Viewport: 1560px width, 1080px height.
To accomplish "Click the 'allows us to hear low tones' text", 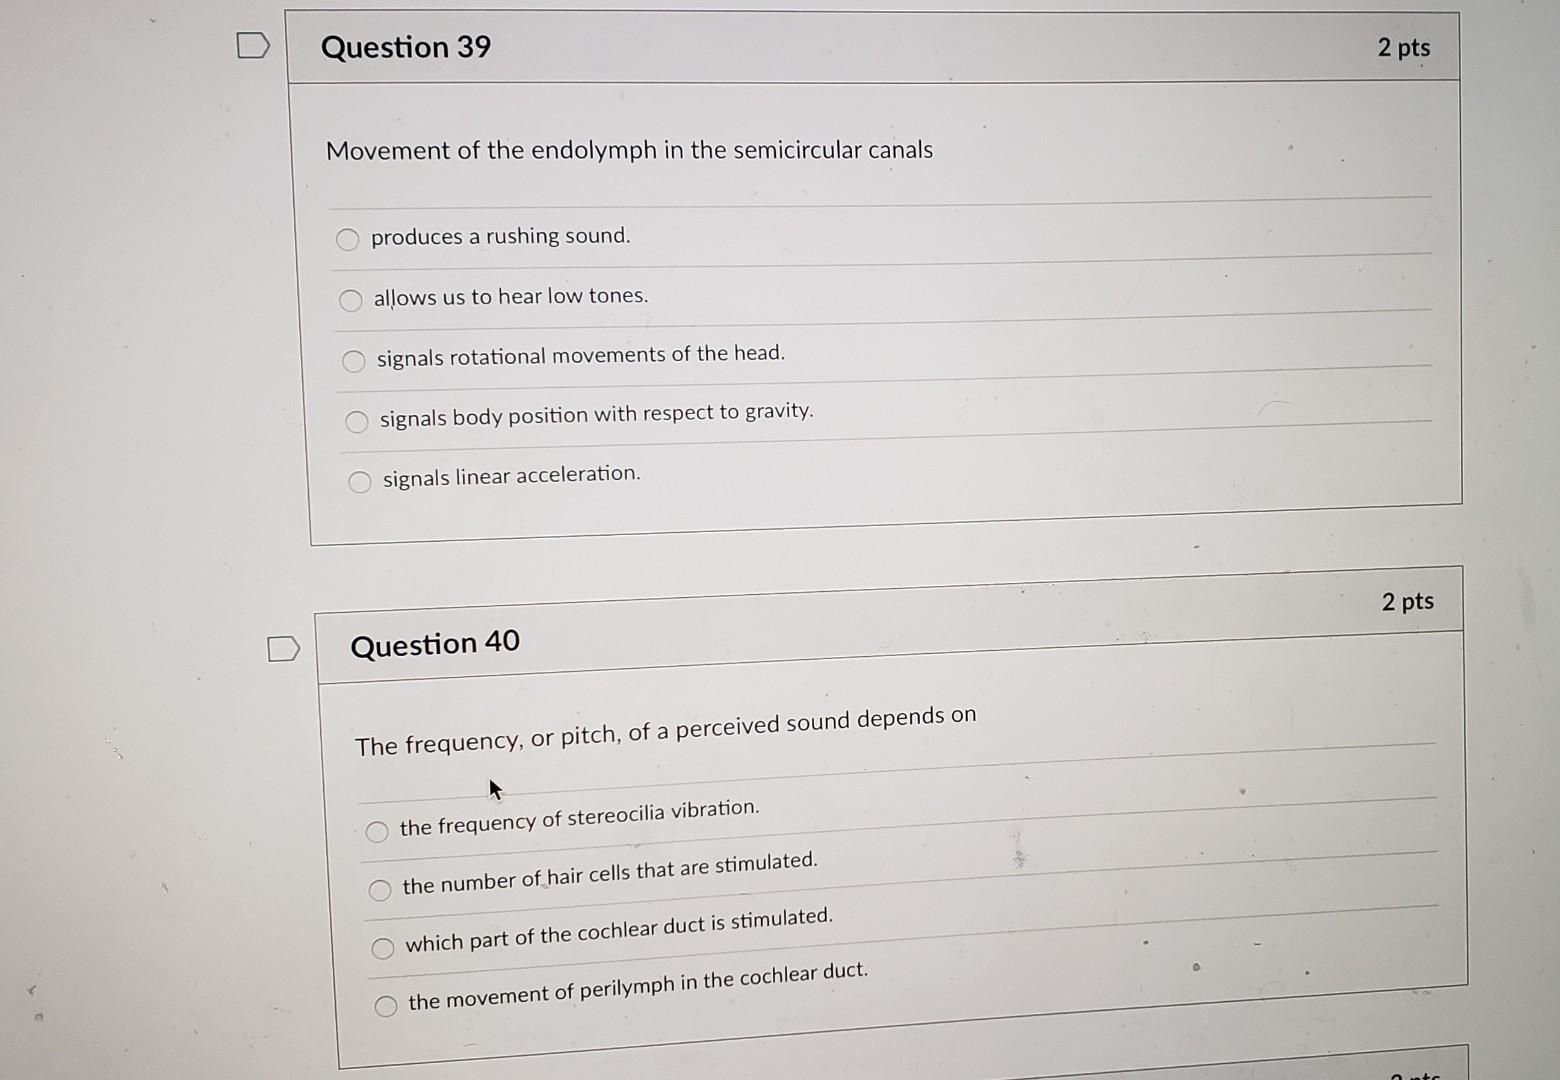I will 511,296.
